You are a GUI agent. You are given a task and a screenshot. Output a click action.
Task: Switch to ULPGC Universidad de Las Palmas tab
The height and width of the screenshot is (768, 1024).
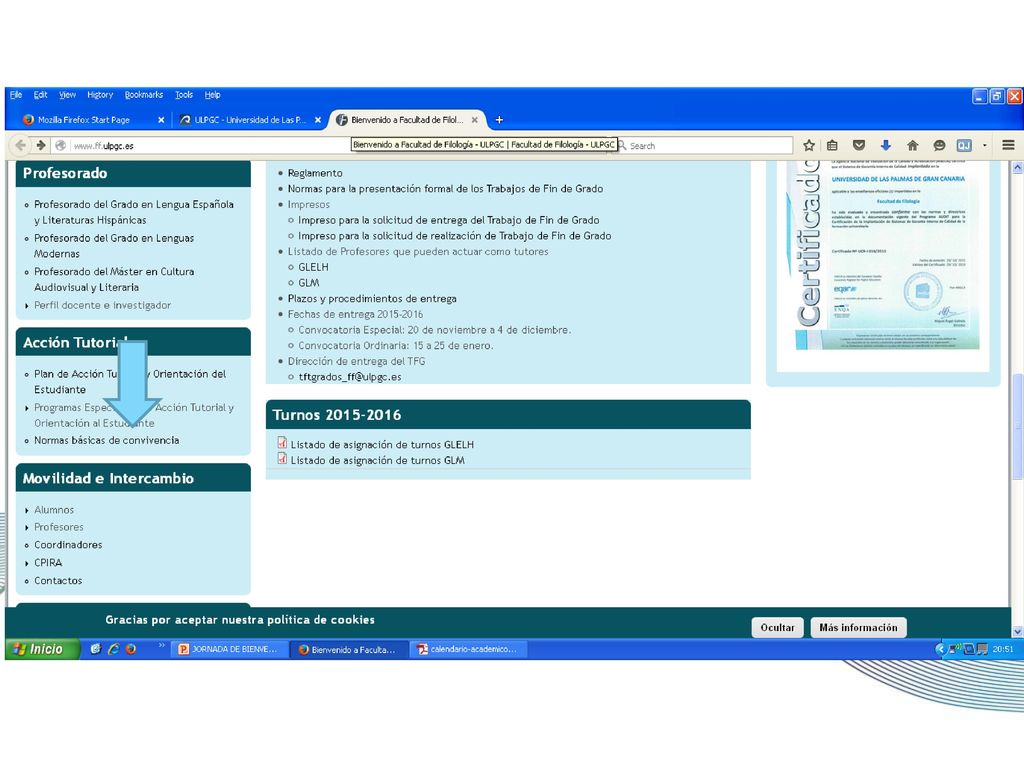coord(248,120)
